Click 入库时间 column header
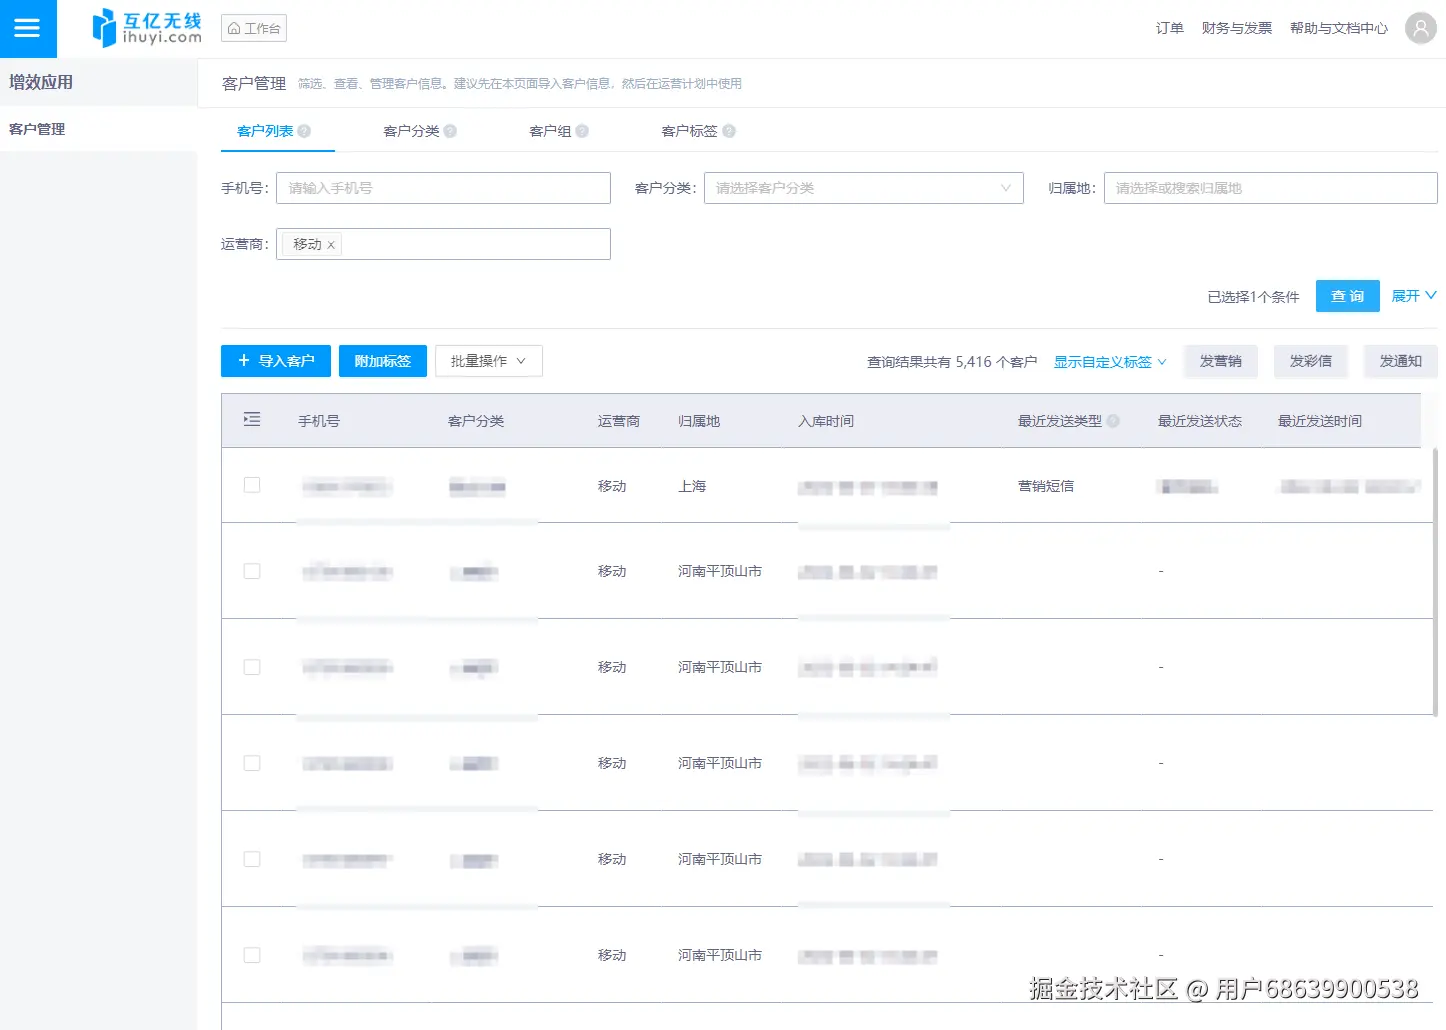The width and height of the screenshot is (1446, 1030). pyautogui.click(x=826, y=421)
